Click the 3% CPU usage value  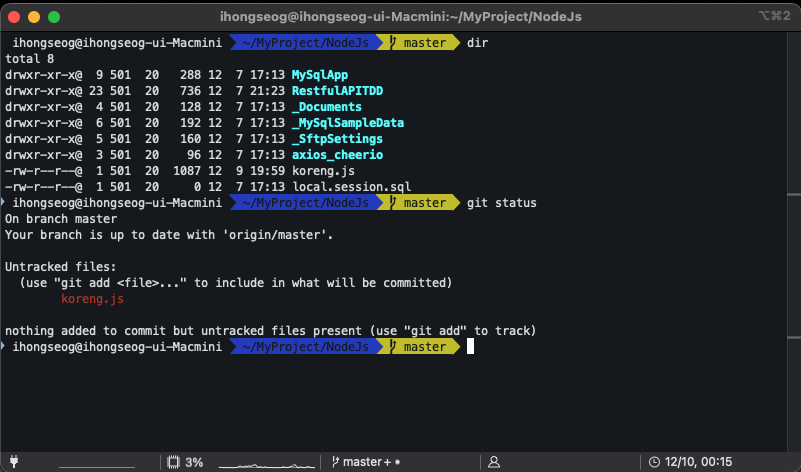pyautogui.click(x=194, y=462)
